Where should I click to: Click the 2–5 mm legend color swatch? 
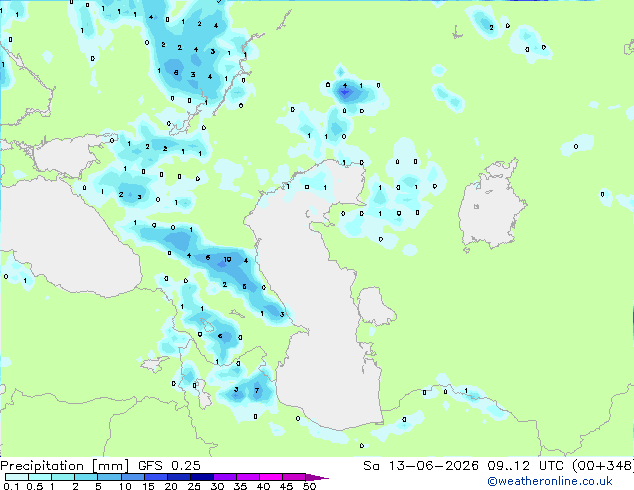point(86,477)
